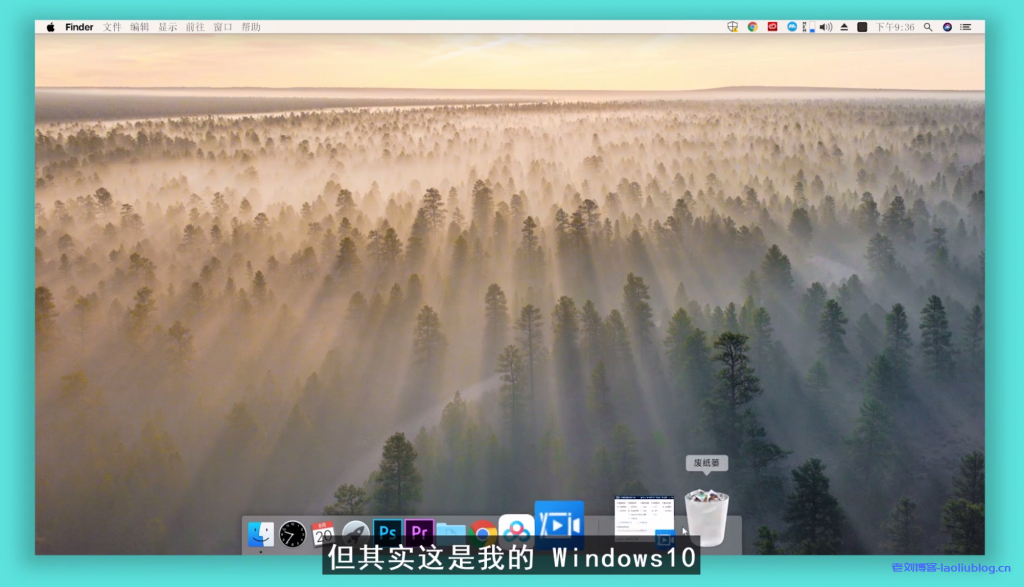Check the clock showing 下午9:36
Screen dimensions: 1024x587
(x=896, y=26)
